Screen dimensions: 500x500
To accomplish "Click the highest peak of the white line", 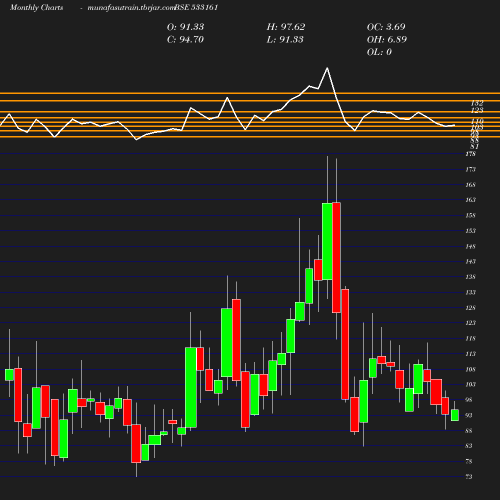I will click(x=327, y=68).
